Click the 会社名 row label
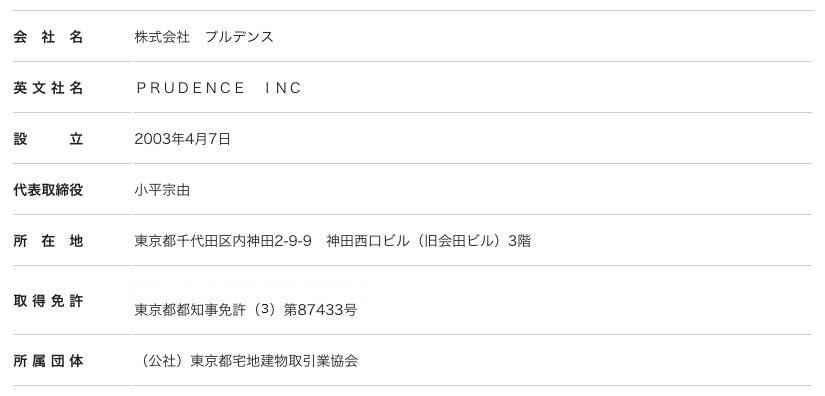Screen dimensions: 825x396 48,37
